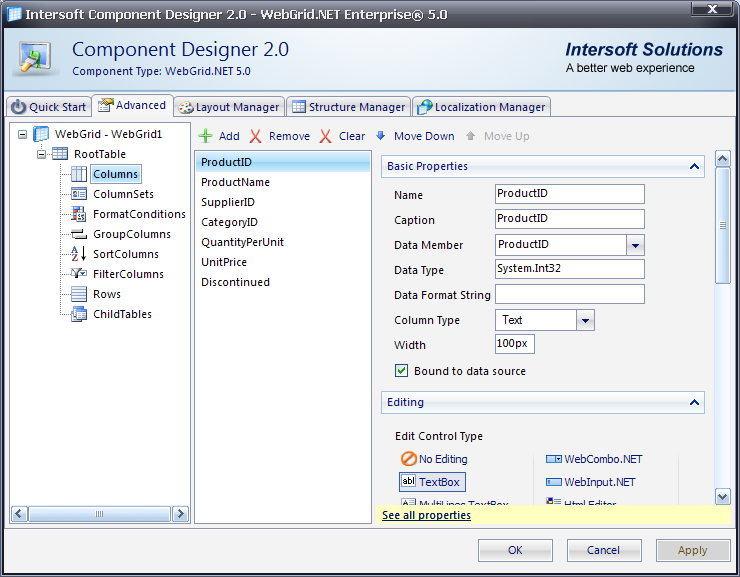Click the ChildTables node icon

tap(79, 314)
